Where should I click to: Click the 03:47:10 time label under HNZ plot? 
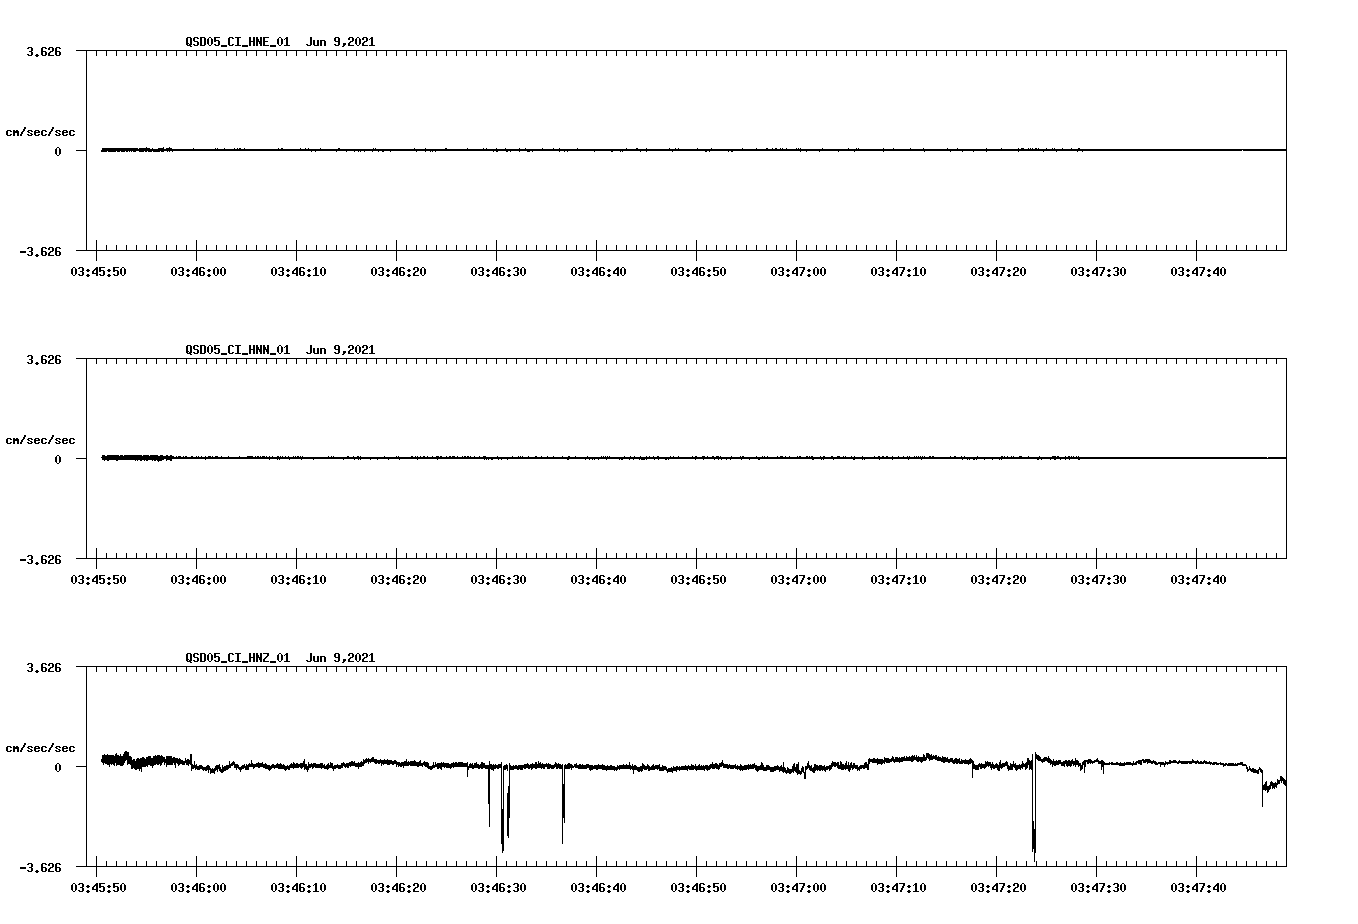pos(898,887)
